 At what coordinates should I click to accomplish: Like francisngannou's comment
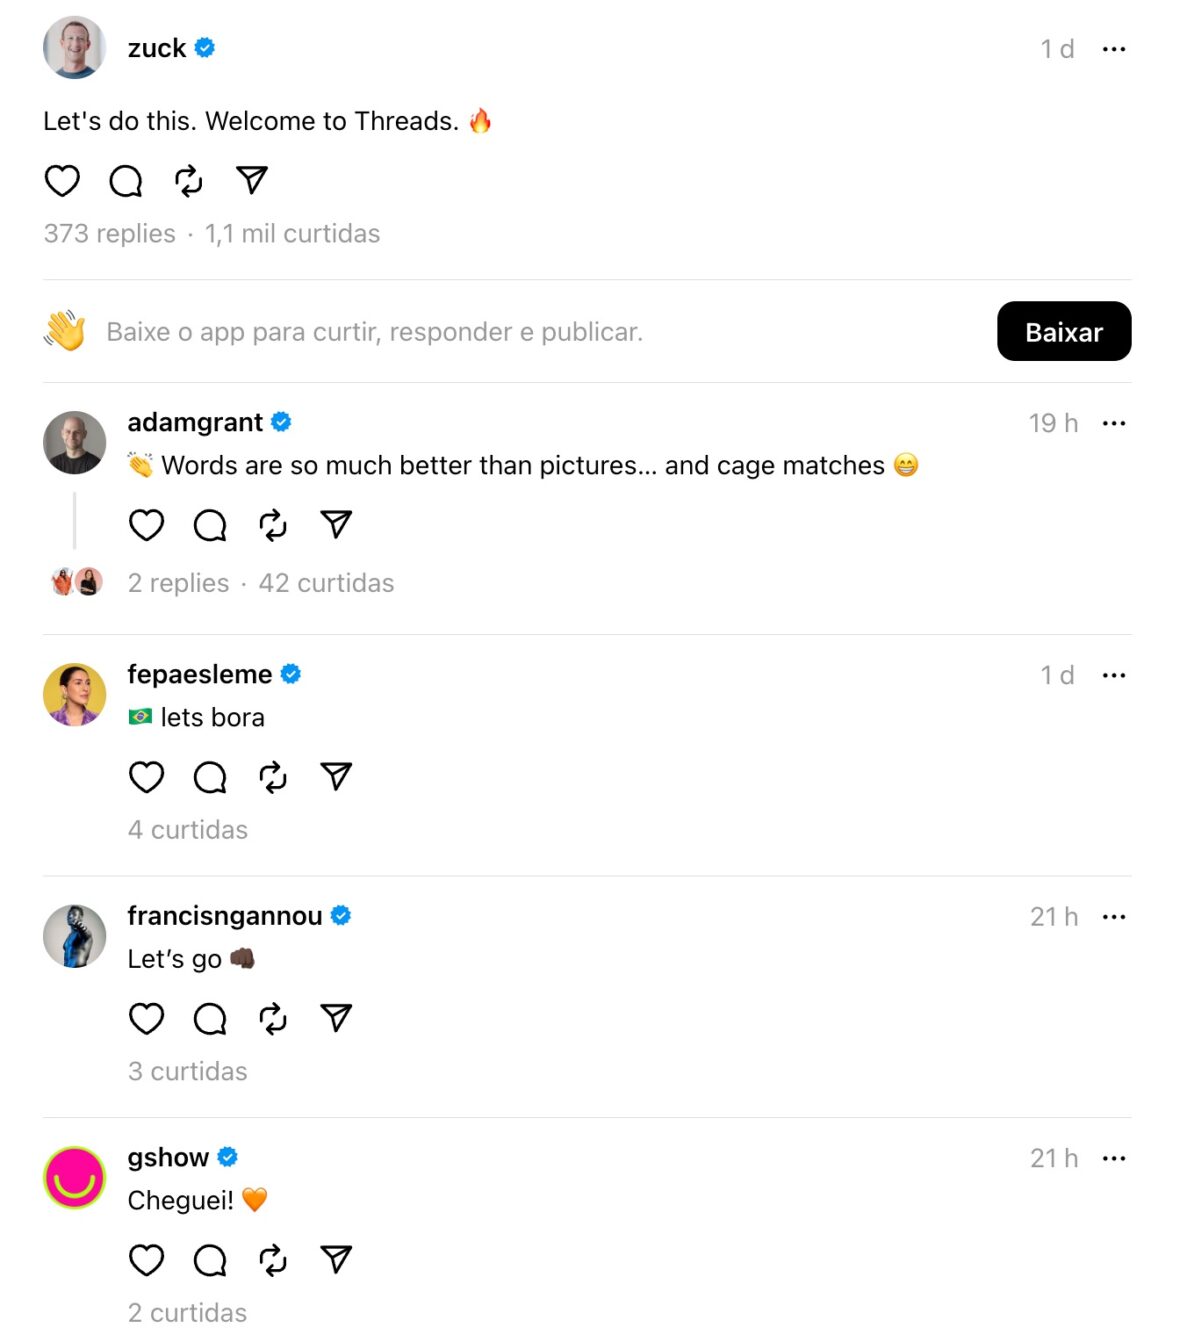146,1018
